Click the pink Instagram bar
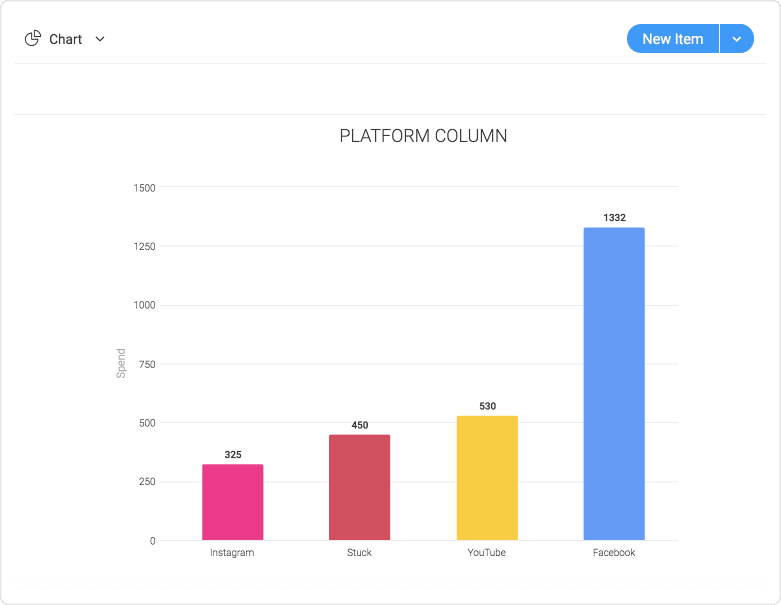This screenshot has height=605, width=781. point(233,502)
